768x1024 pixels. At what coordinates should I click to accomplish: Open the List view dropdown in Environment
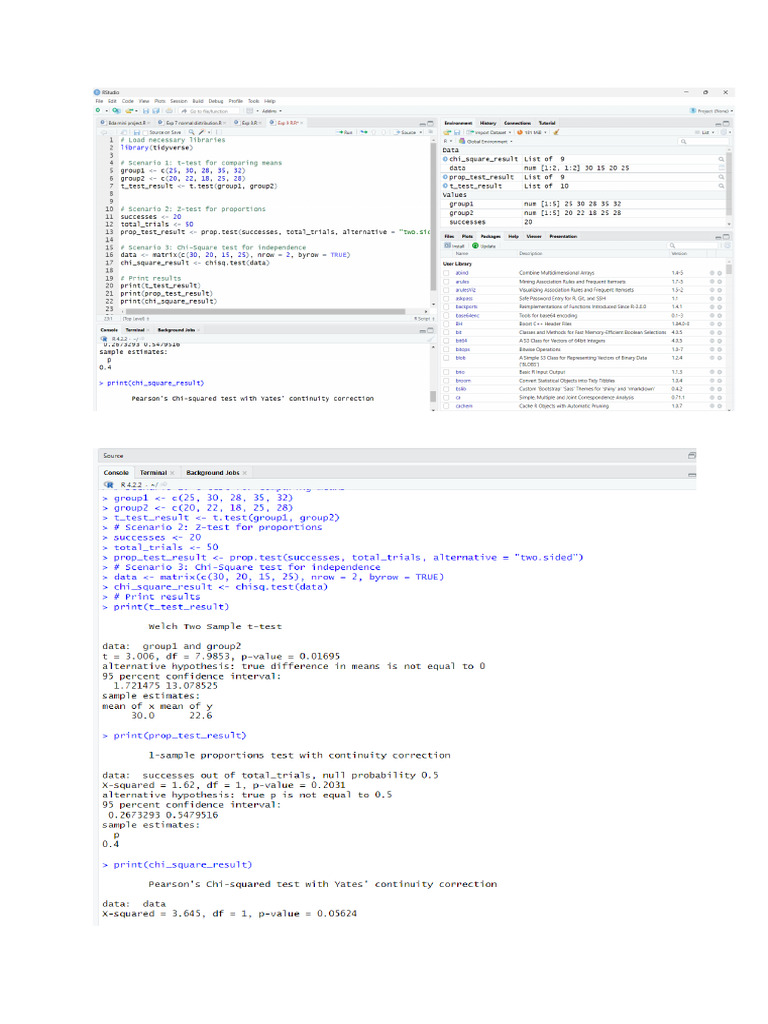point(705,132)
